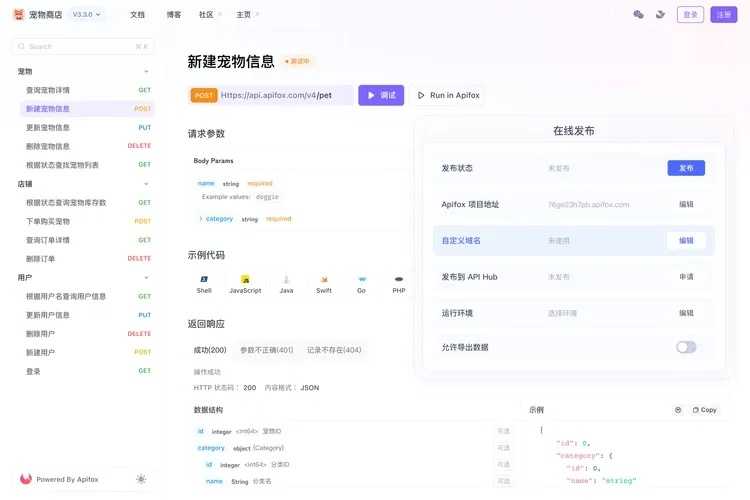This screenshot has height=500, width=750.
Task: Switch to the 记录不存在(404) response tab
Action: (334, 350)
